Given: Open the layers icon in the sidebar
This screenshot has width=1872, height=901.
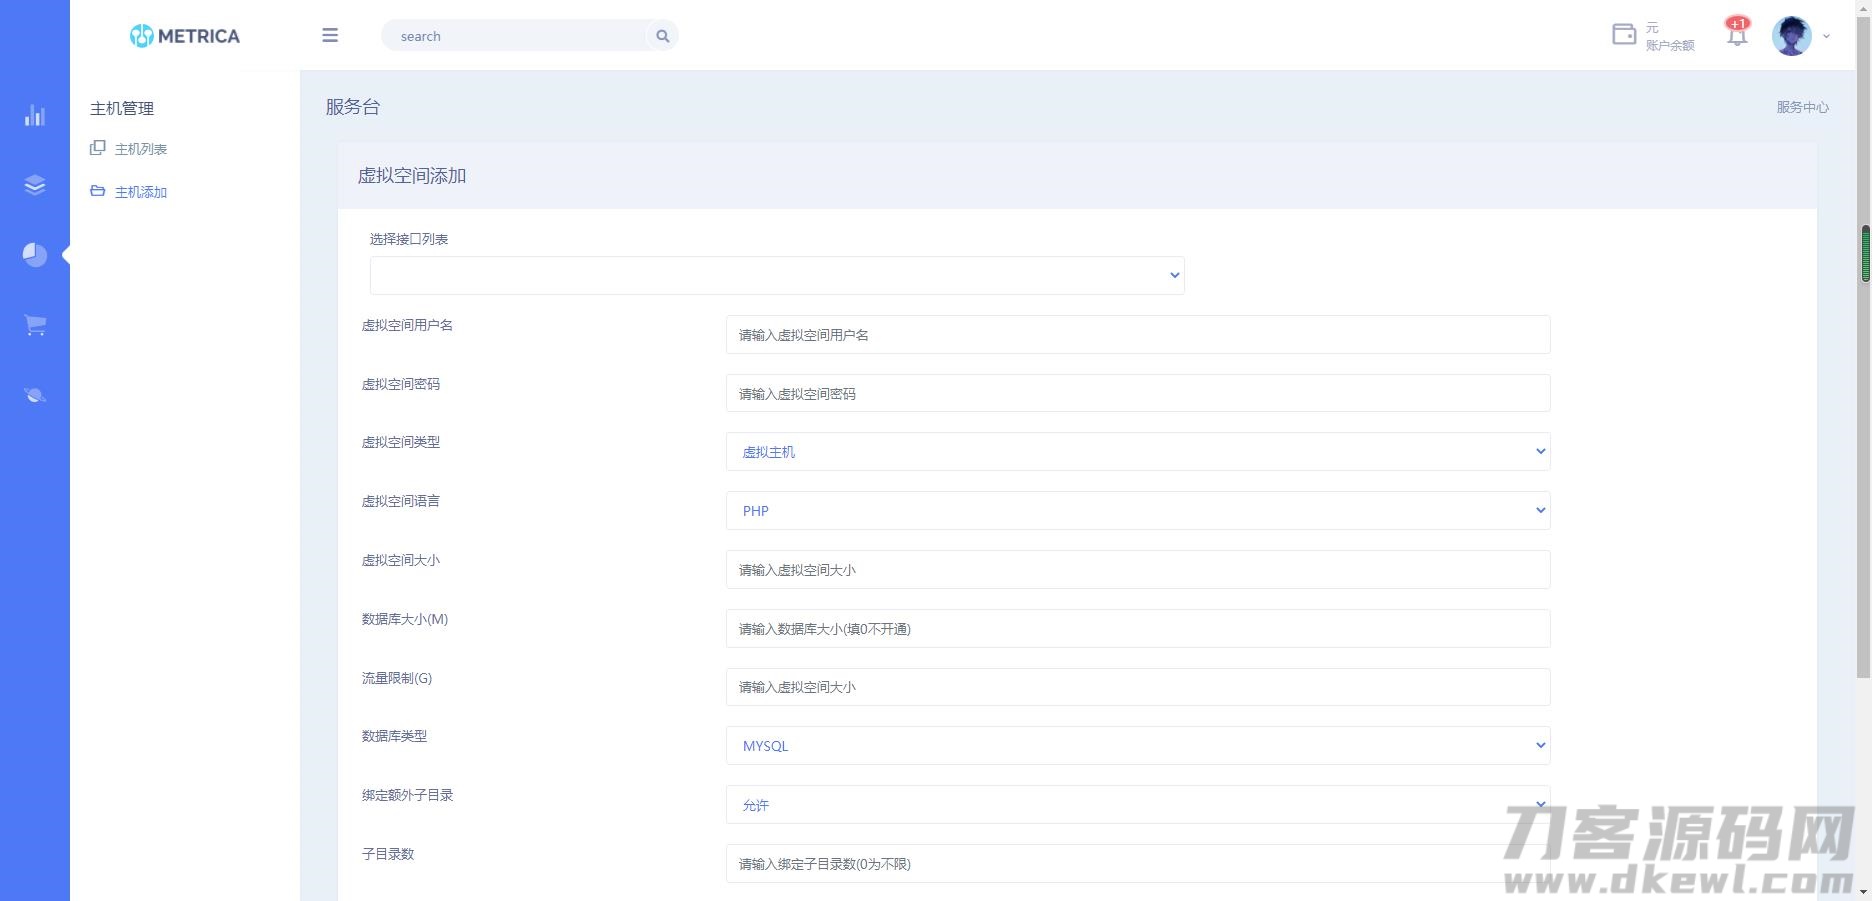Looking at the screenshot, I should [x=34, y=185].
